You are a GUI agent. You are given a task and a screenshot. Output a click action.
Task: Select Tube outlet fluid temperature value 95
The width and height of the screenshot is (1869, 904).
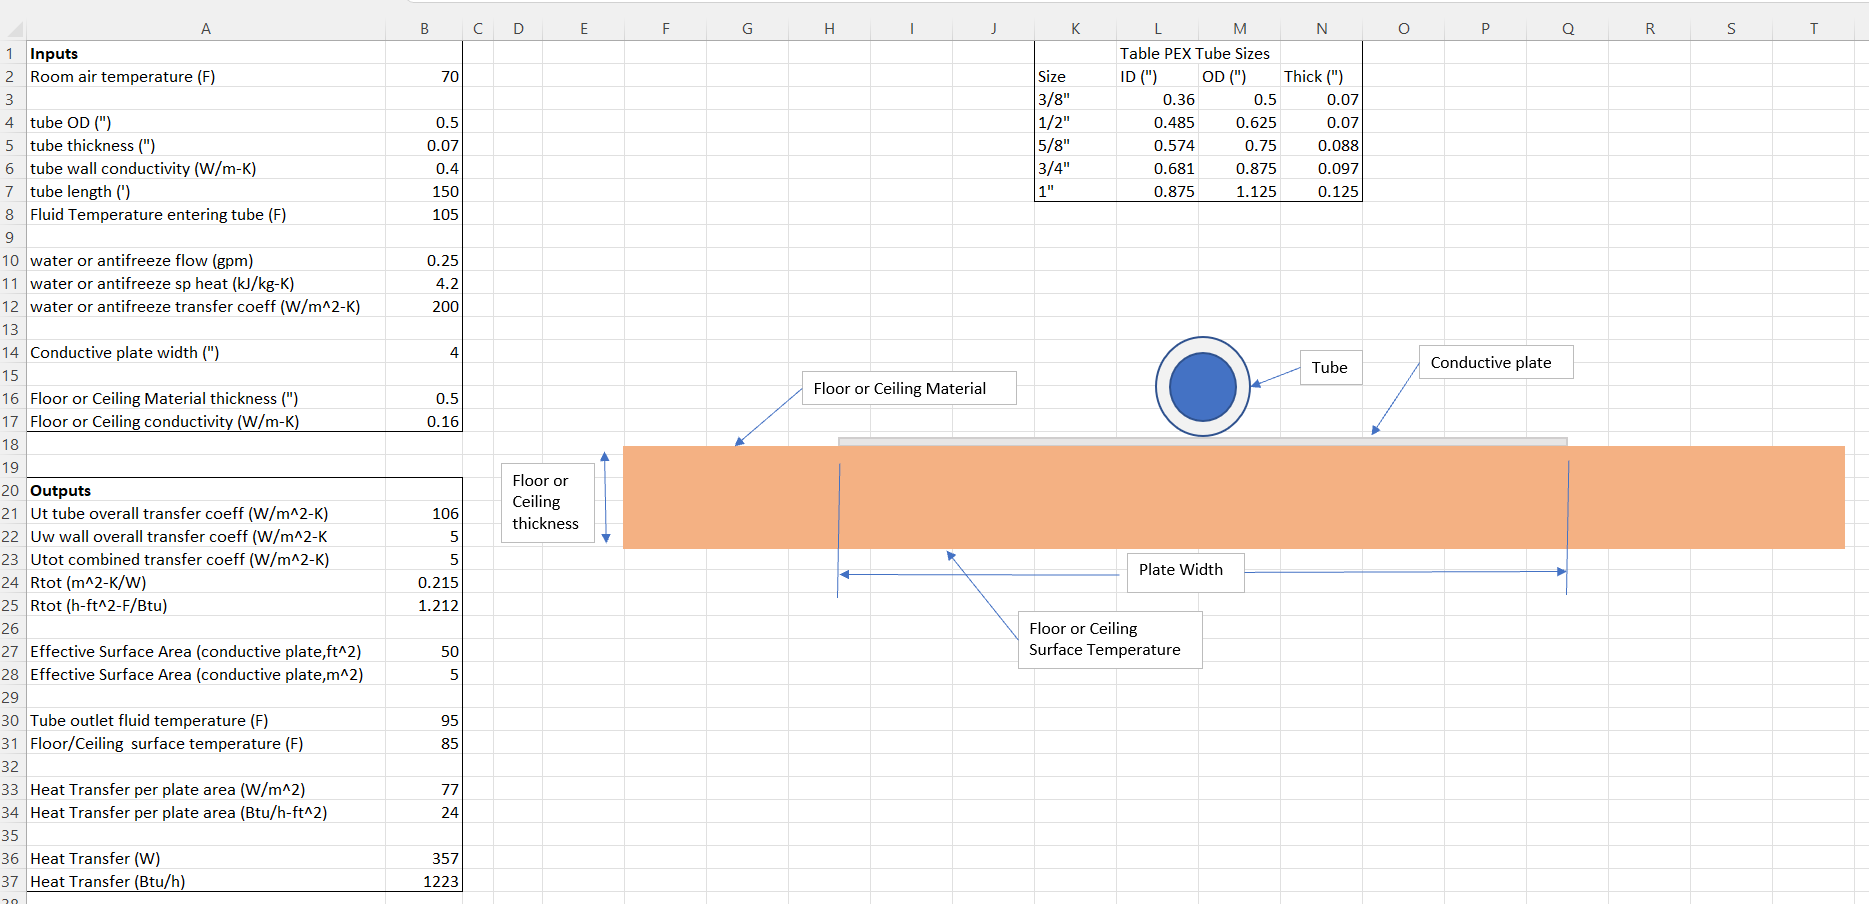[x=424, y=721]
